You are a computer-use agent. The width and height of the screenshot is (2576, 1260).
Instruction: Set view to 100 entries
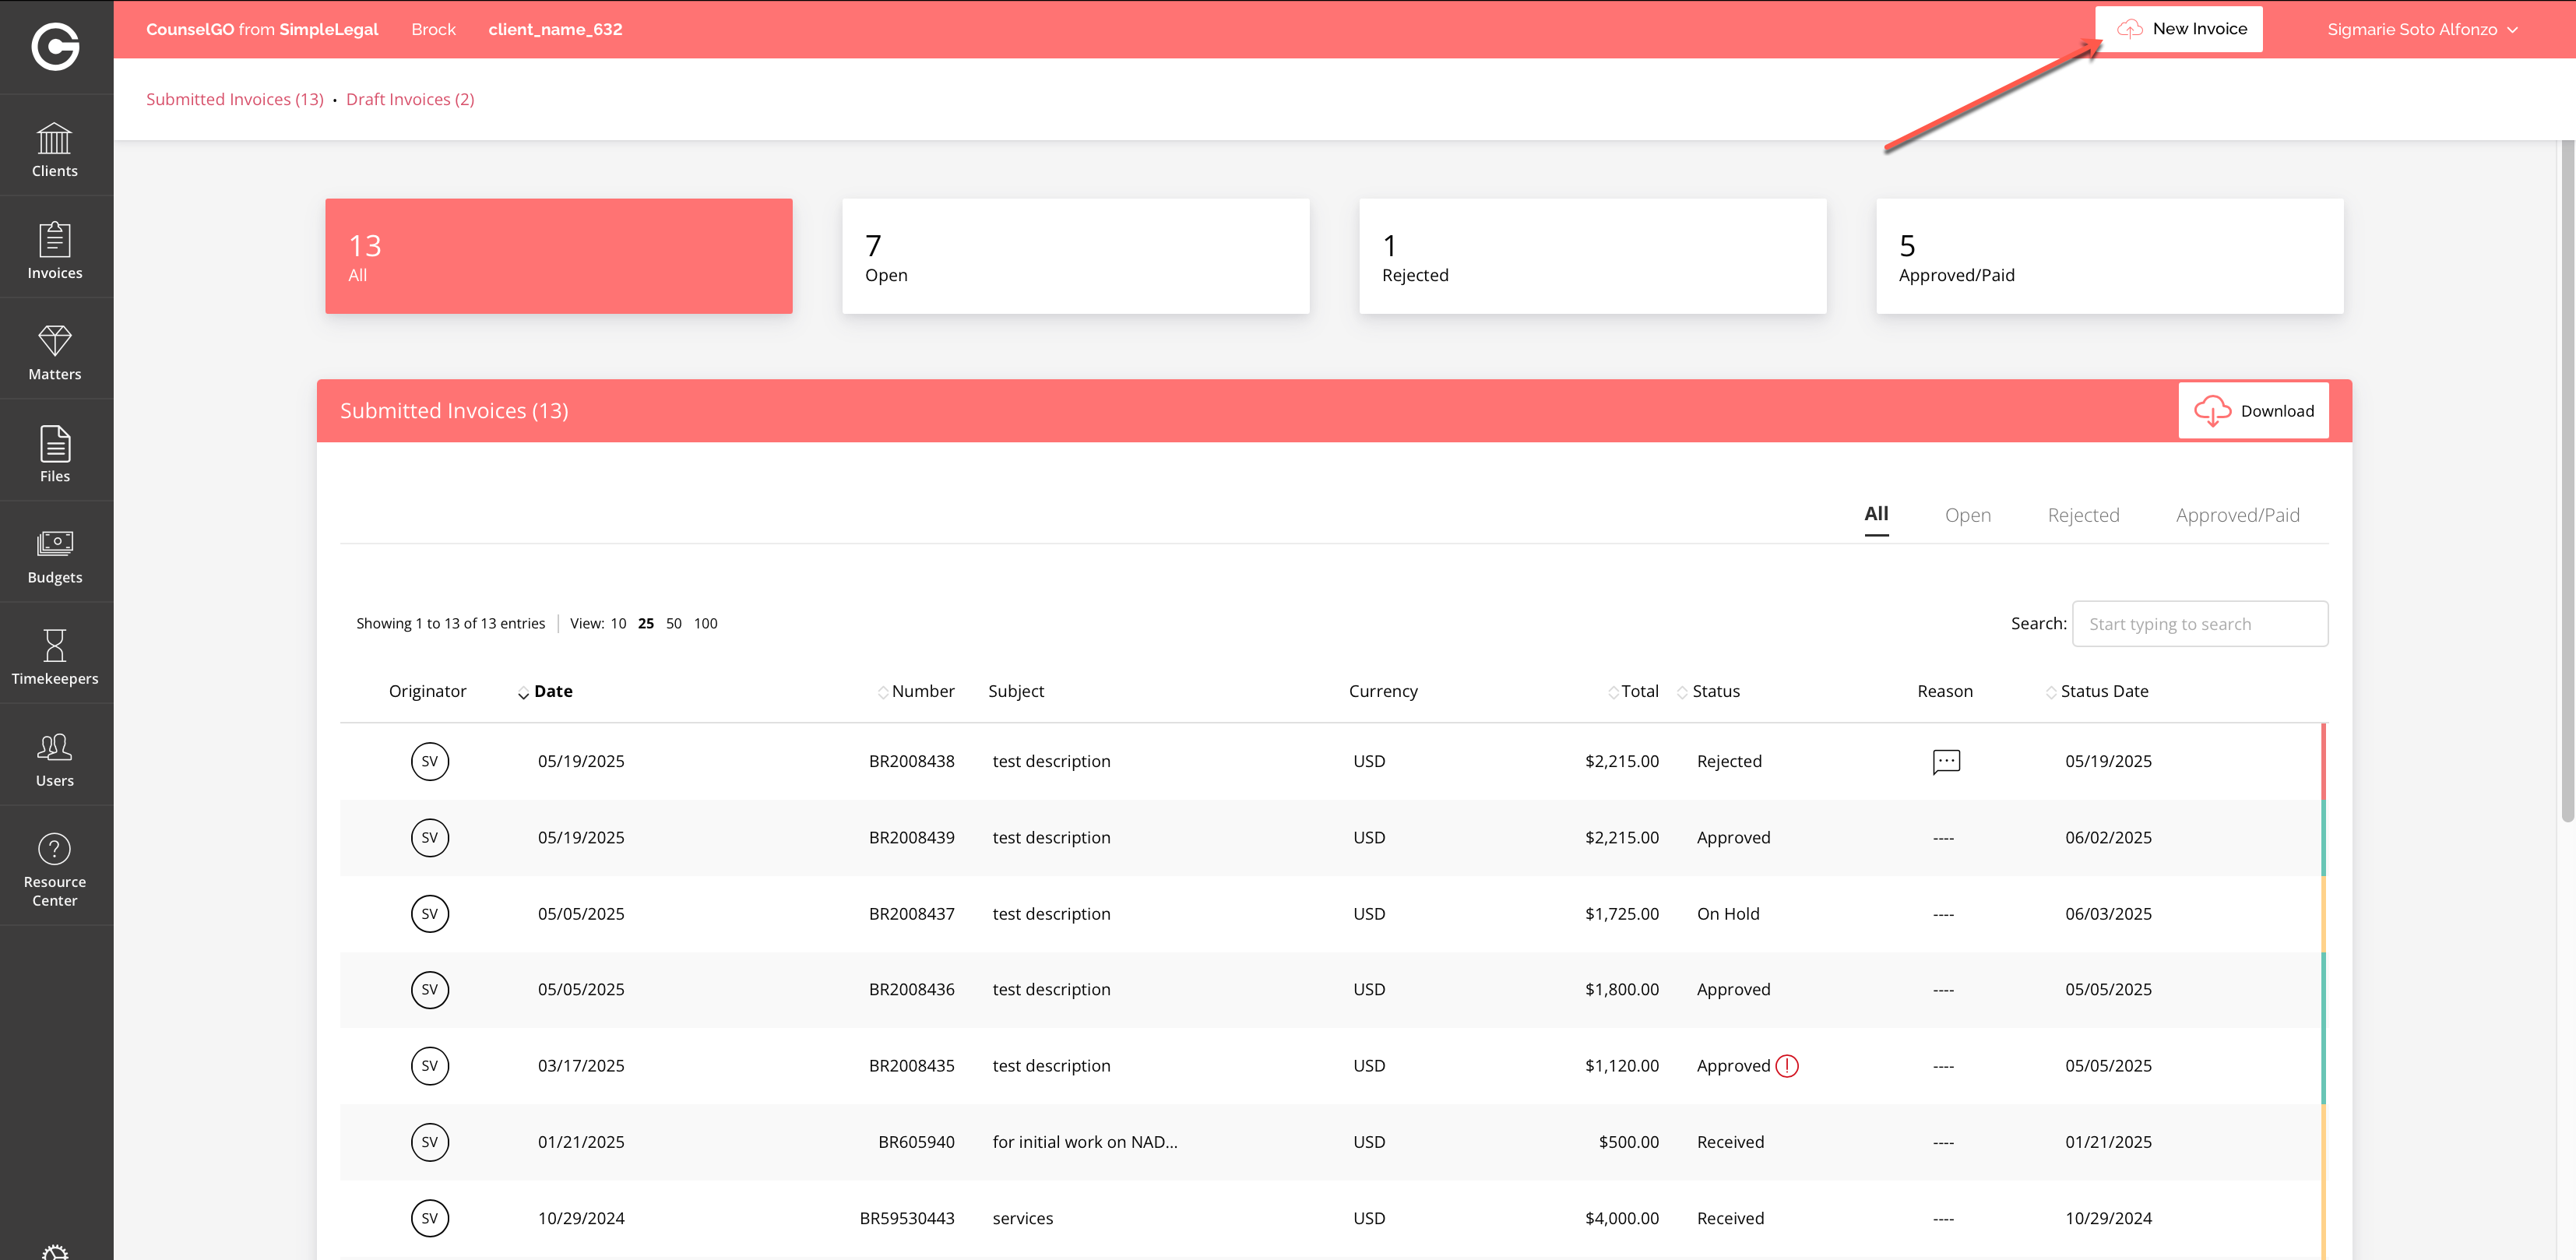point(705,623)
